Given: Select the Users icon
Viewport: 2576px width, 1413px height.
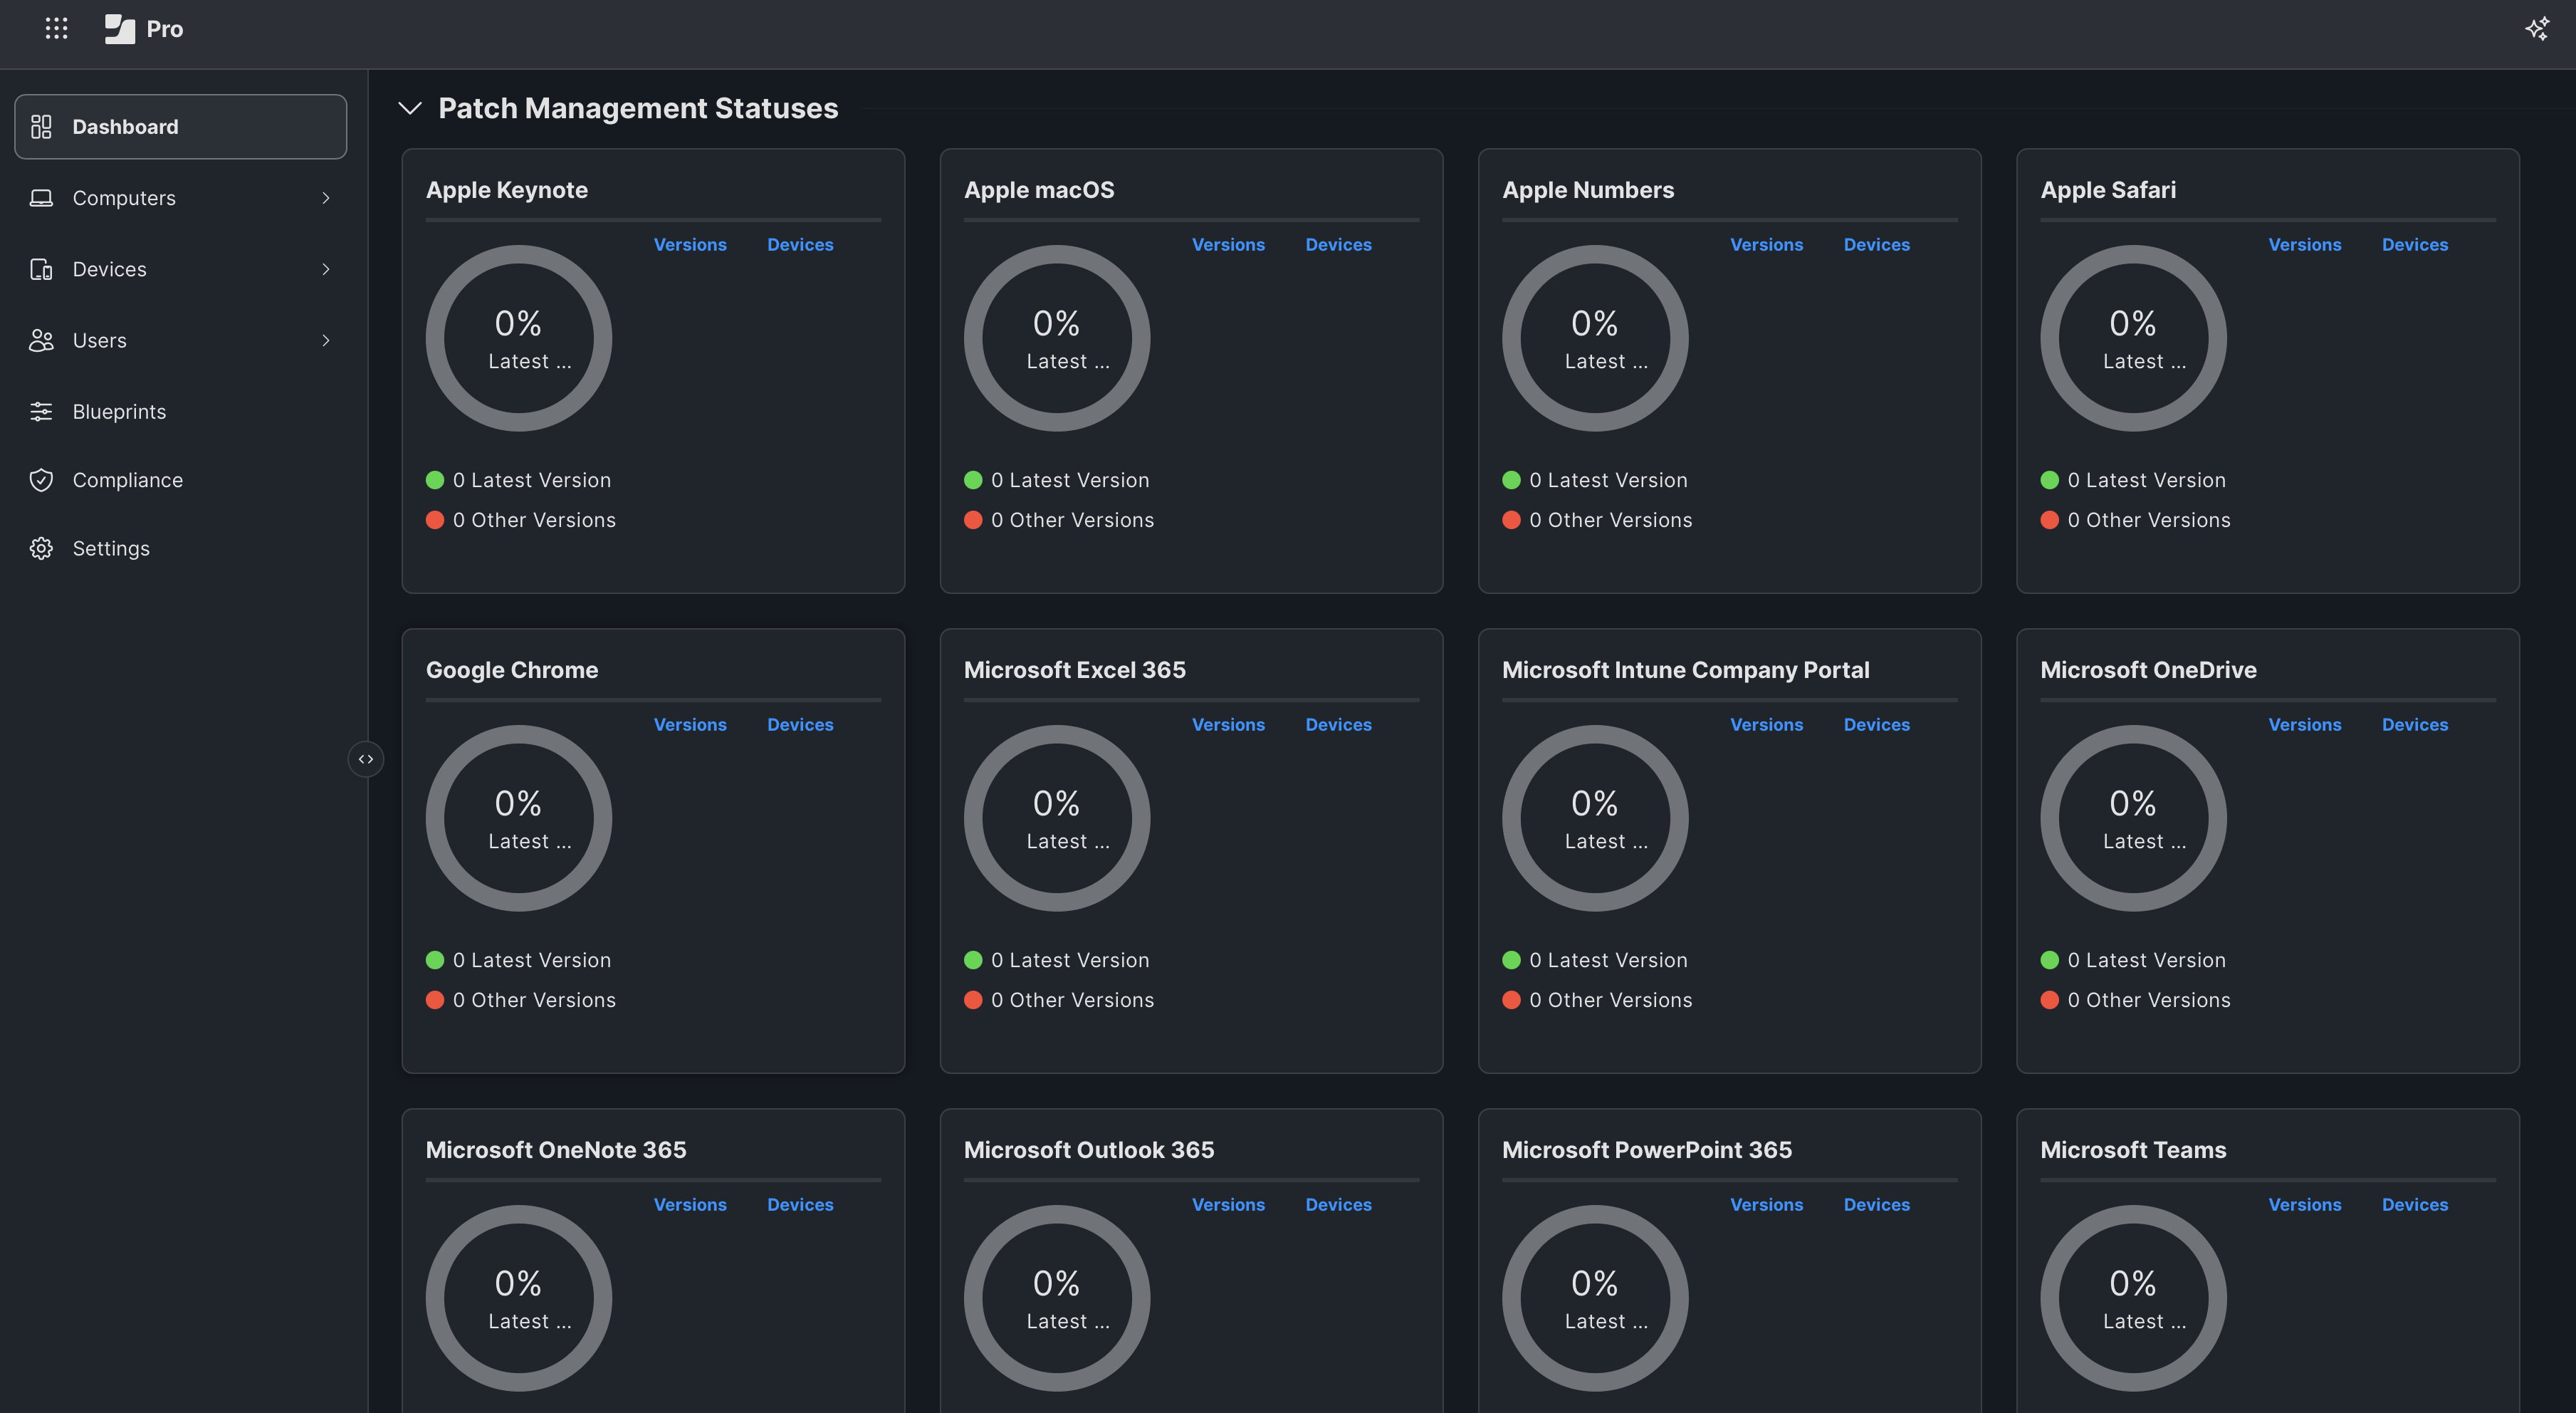Looking at the screenshot, I should click(x=41, y=340).
